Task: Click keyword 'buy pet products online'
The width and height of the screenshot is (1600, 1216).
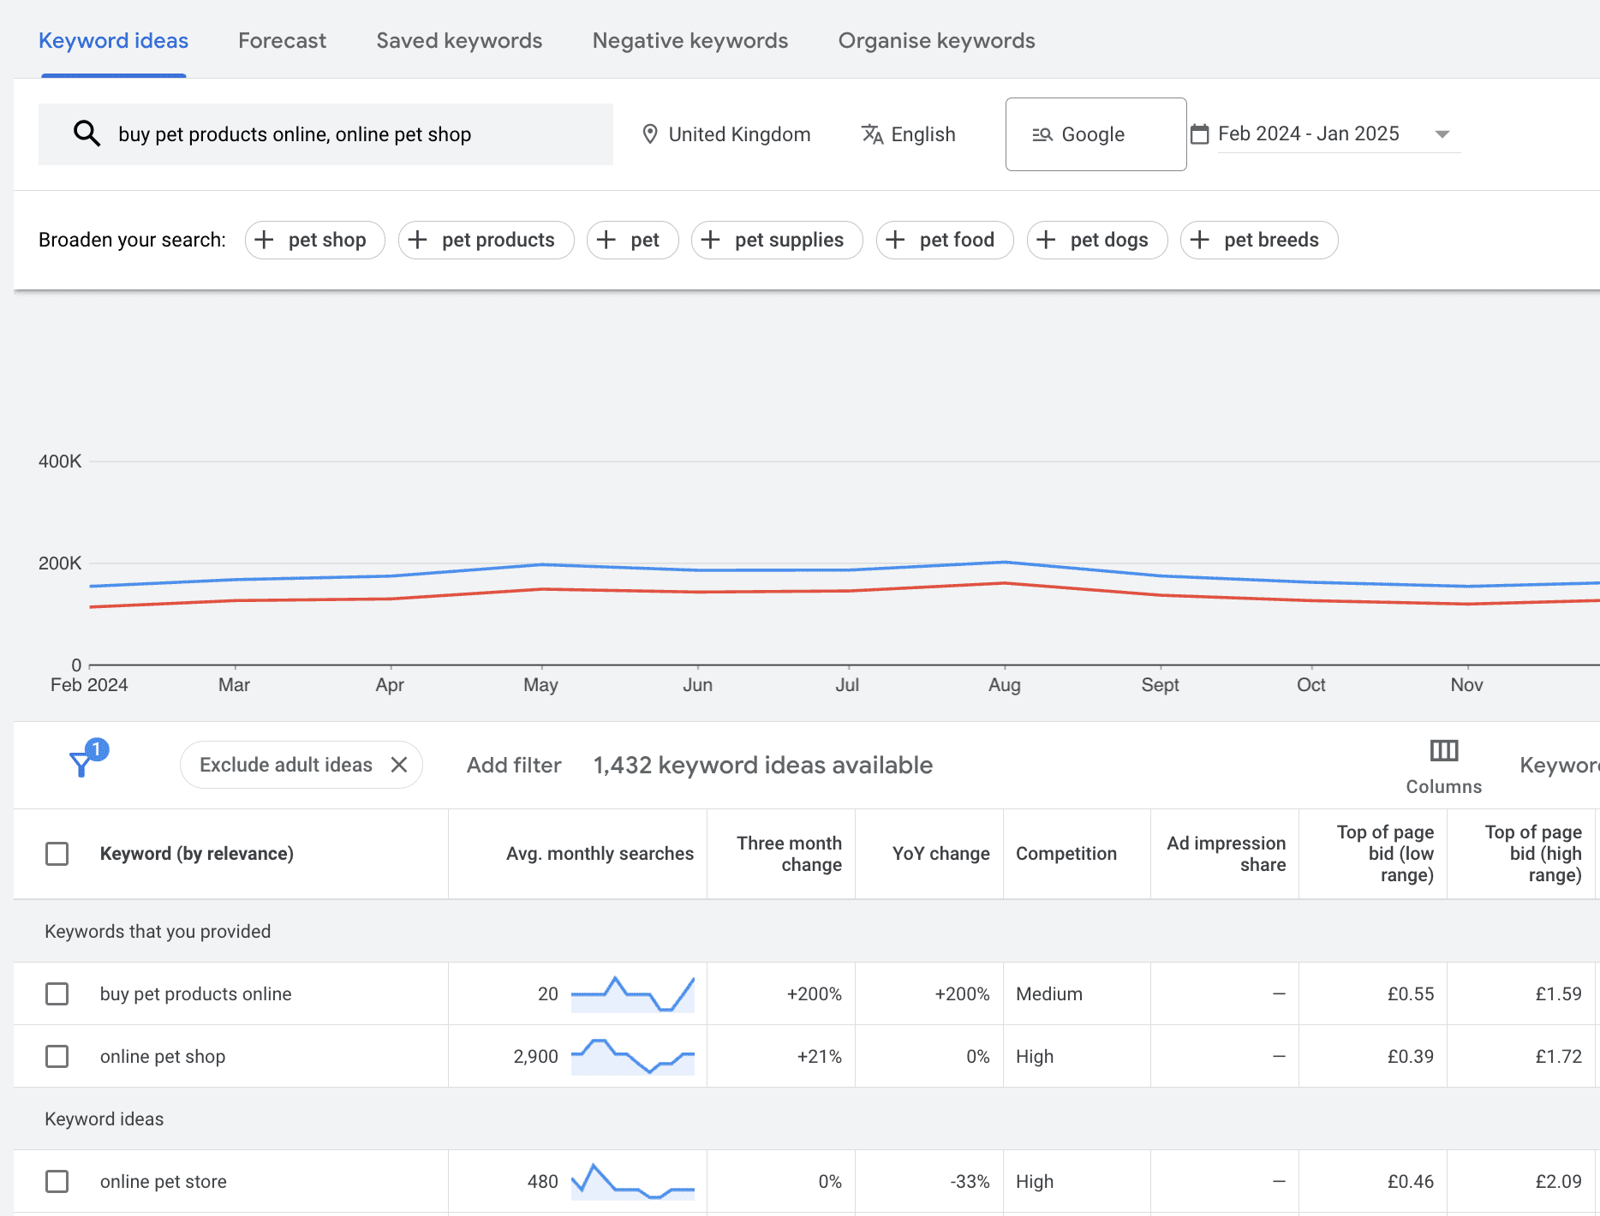Action: pos(196,994)
